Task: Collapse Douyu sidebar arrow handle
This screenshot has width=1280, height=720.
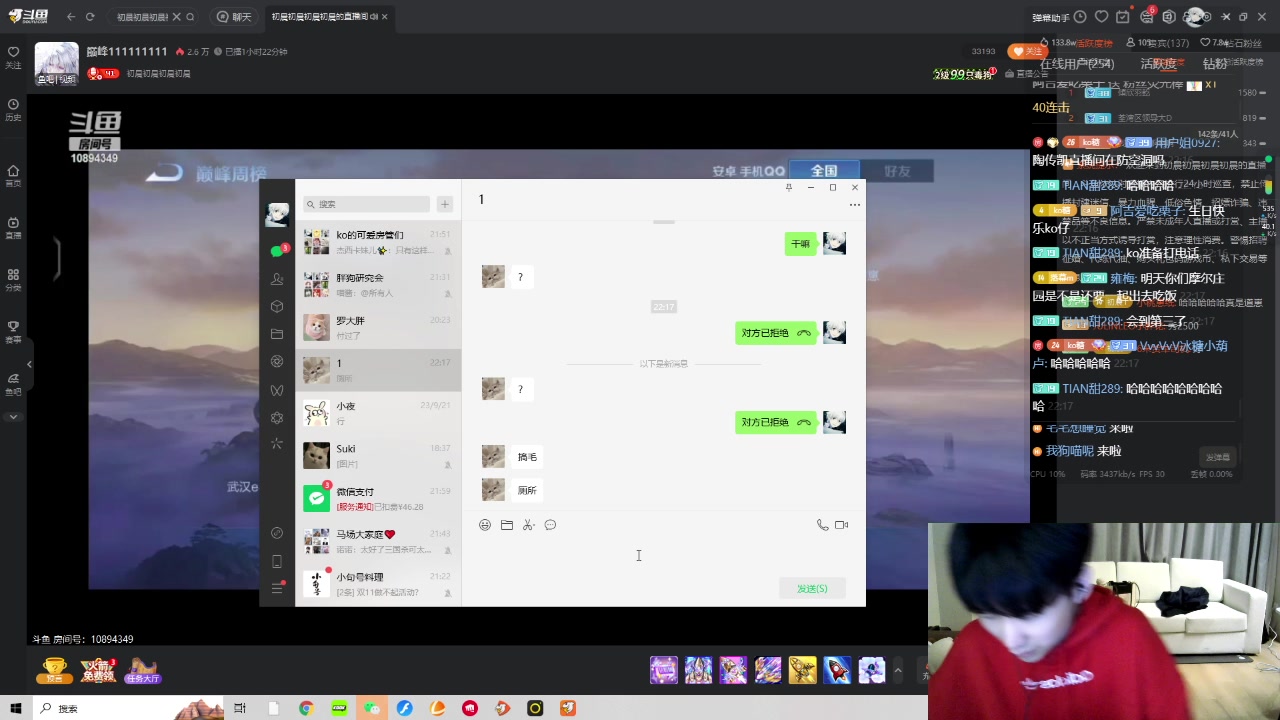Action: click(x=30, y=365)
